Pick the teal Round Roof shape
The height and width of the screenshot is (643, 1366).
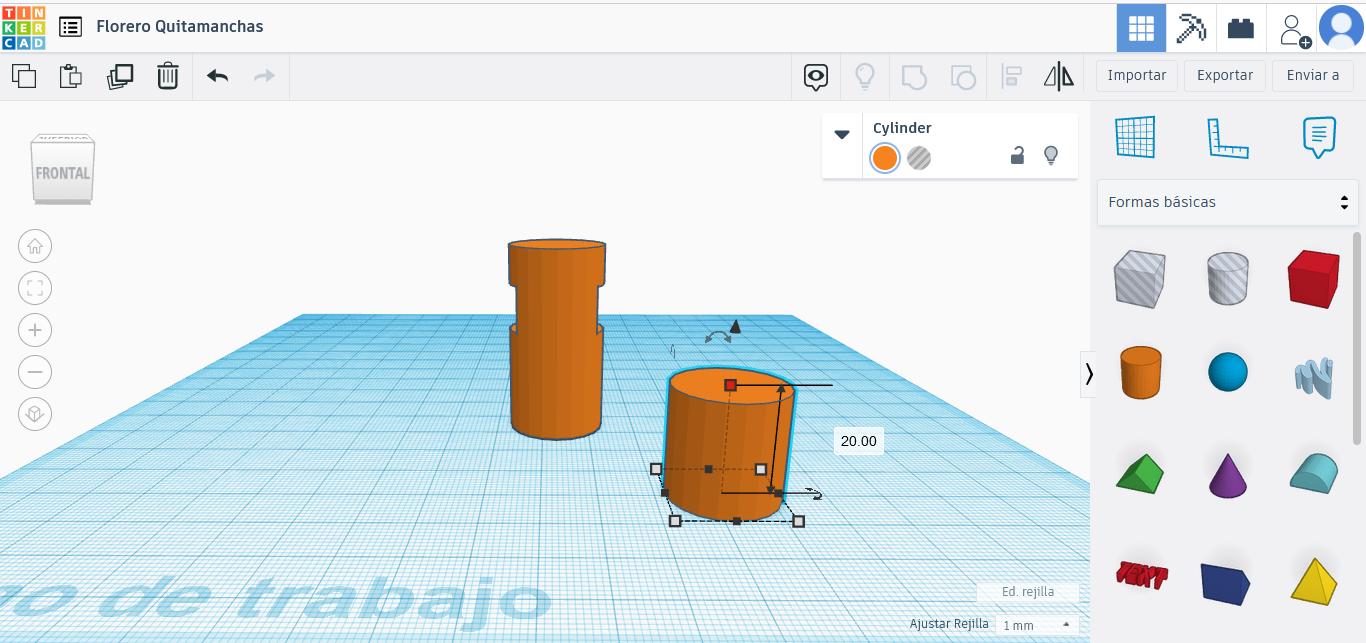(1314, 472)
